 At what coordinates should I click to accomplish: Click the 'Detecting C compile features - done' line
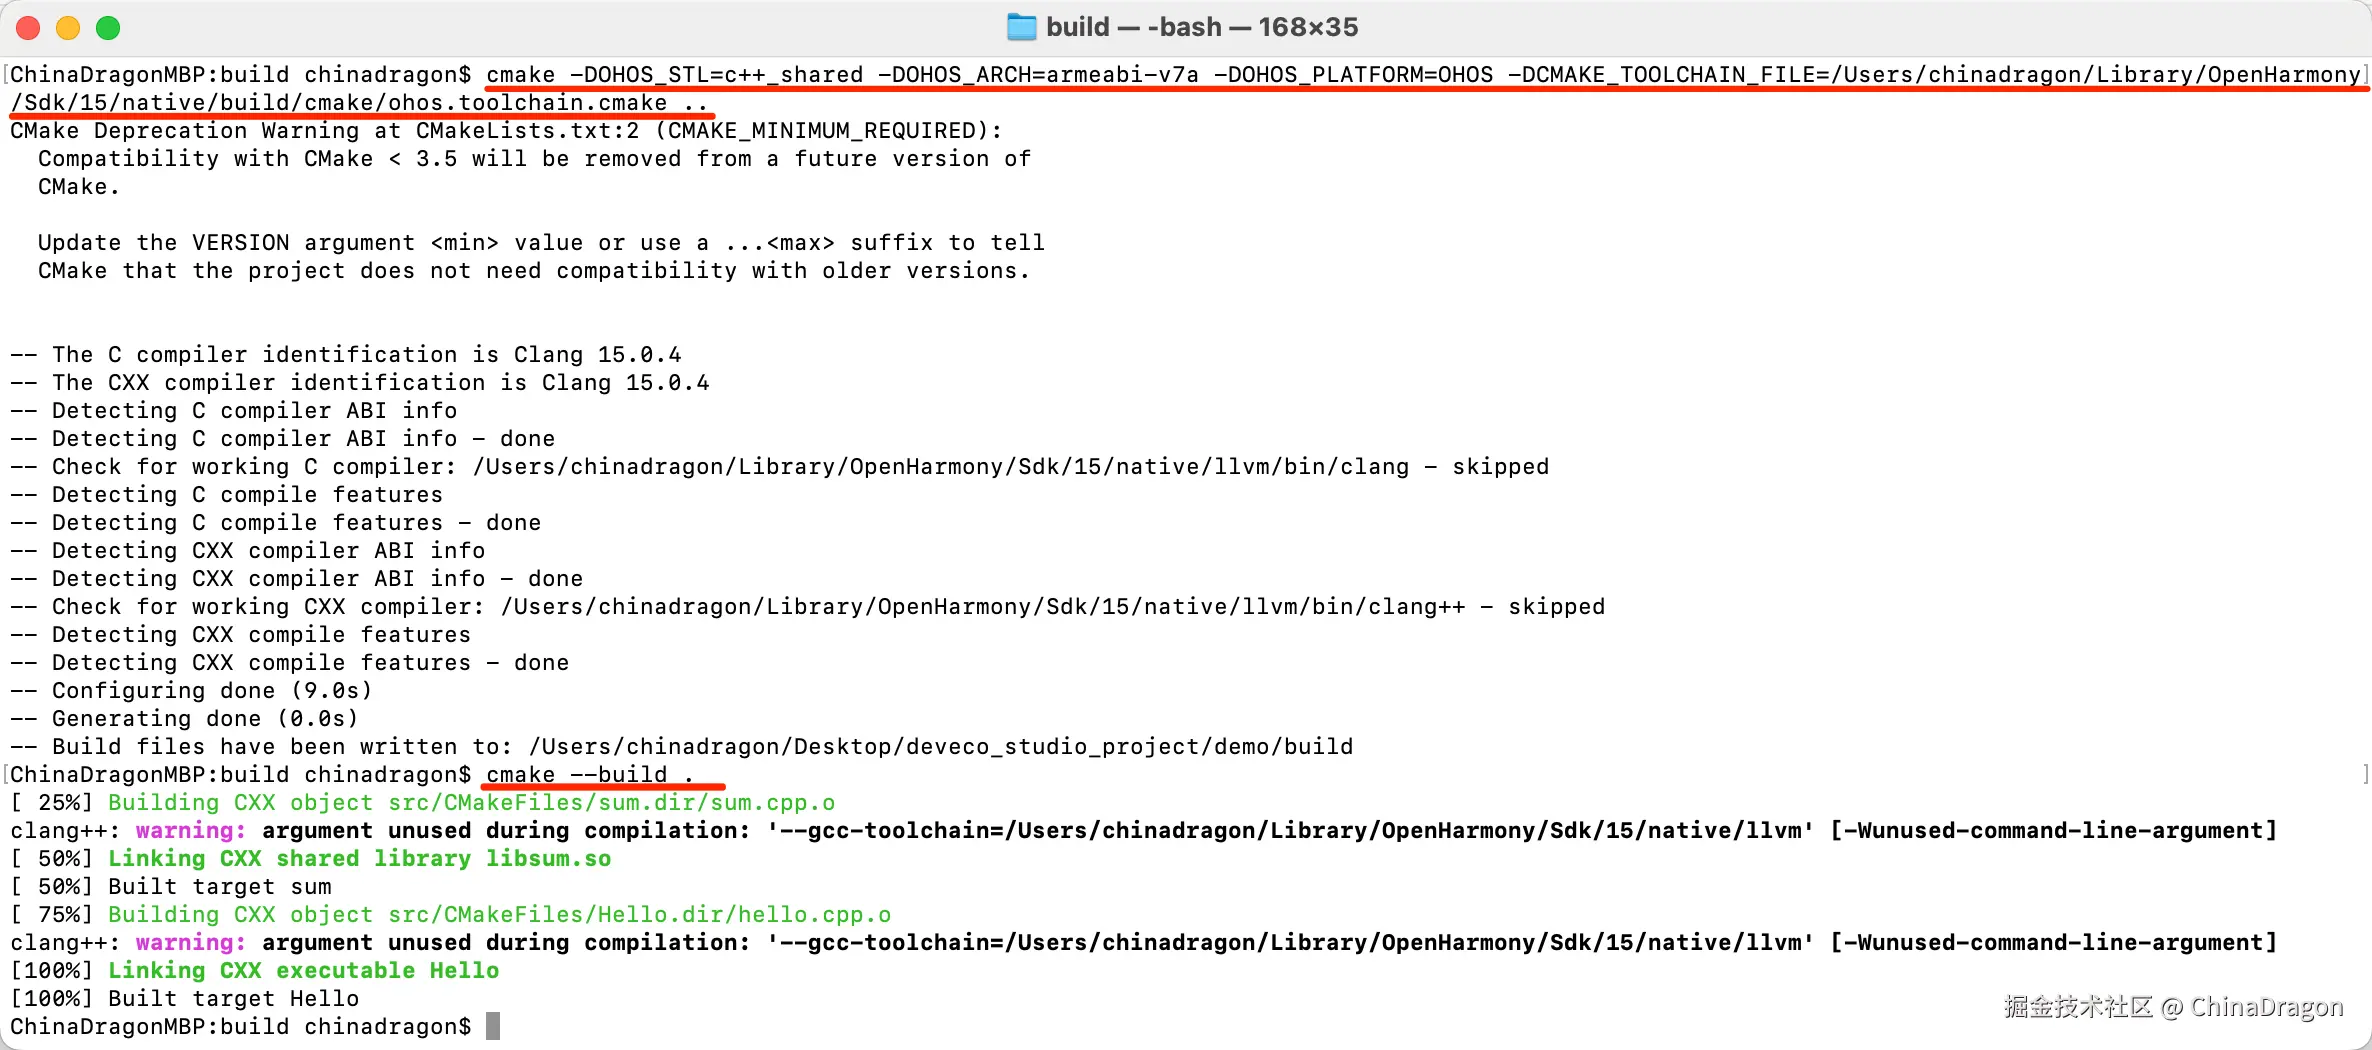276,523
